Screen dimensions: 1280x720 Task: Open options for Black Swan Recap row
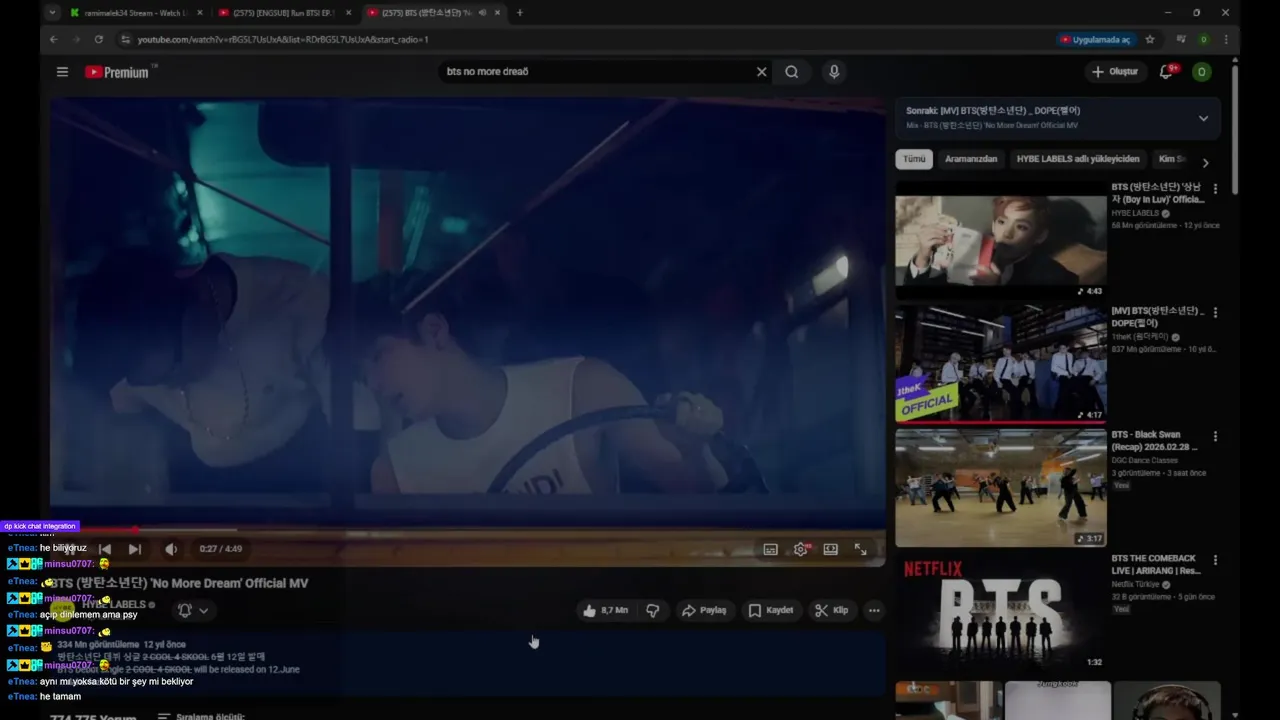pyautogui.click(x=1215, y=437)
